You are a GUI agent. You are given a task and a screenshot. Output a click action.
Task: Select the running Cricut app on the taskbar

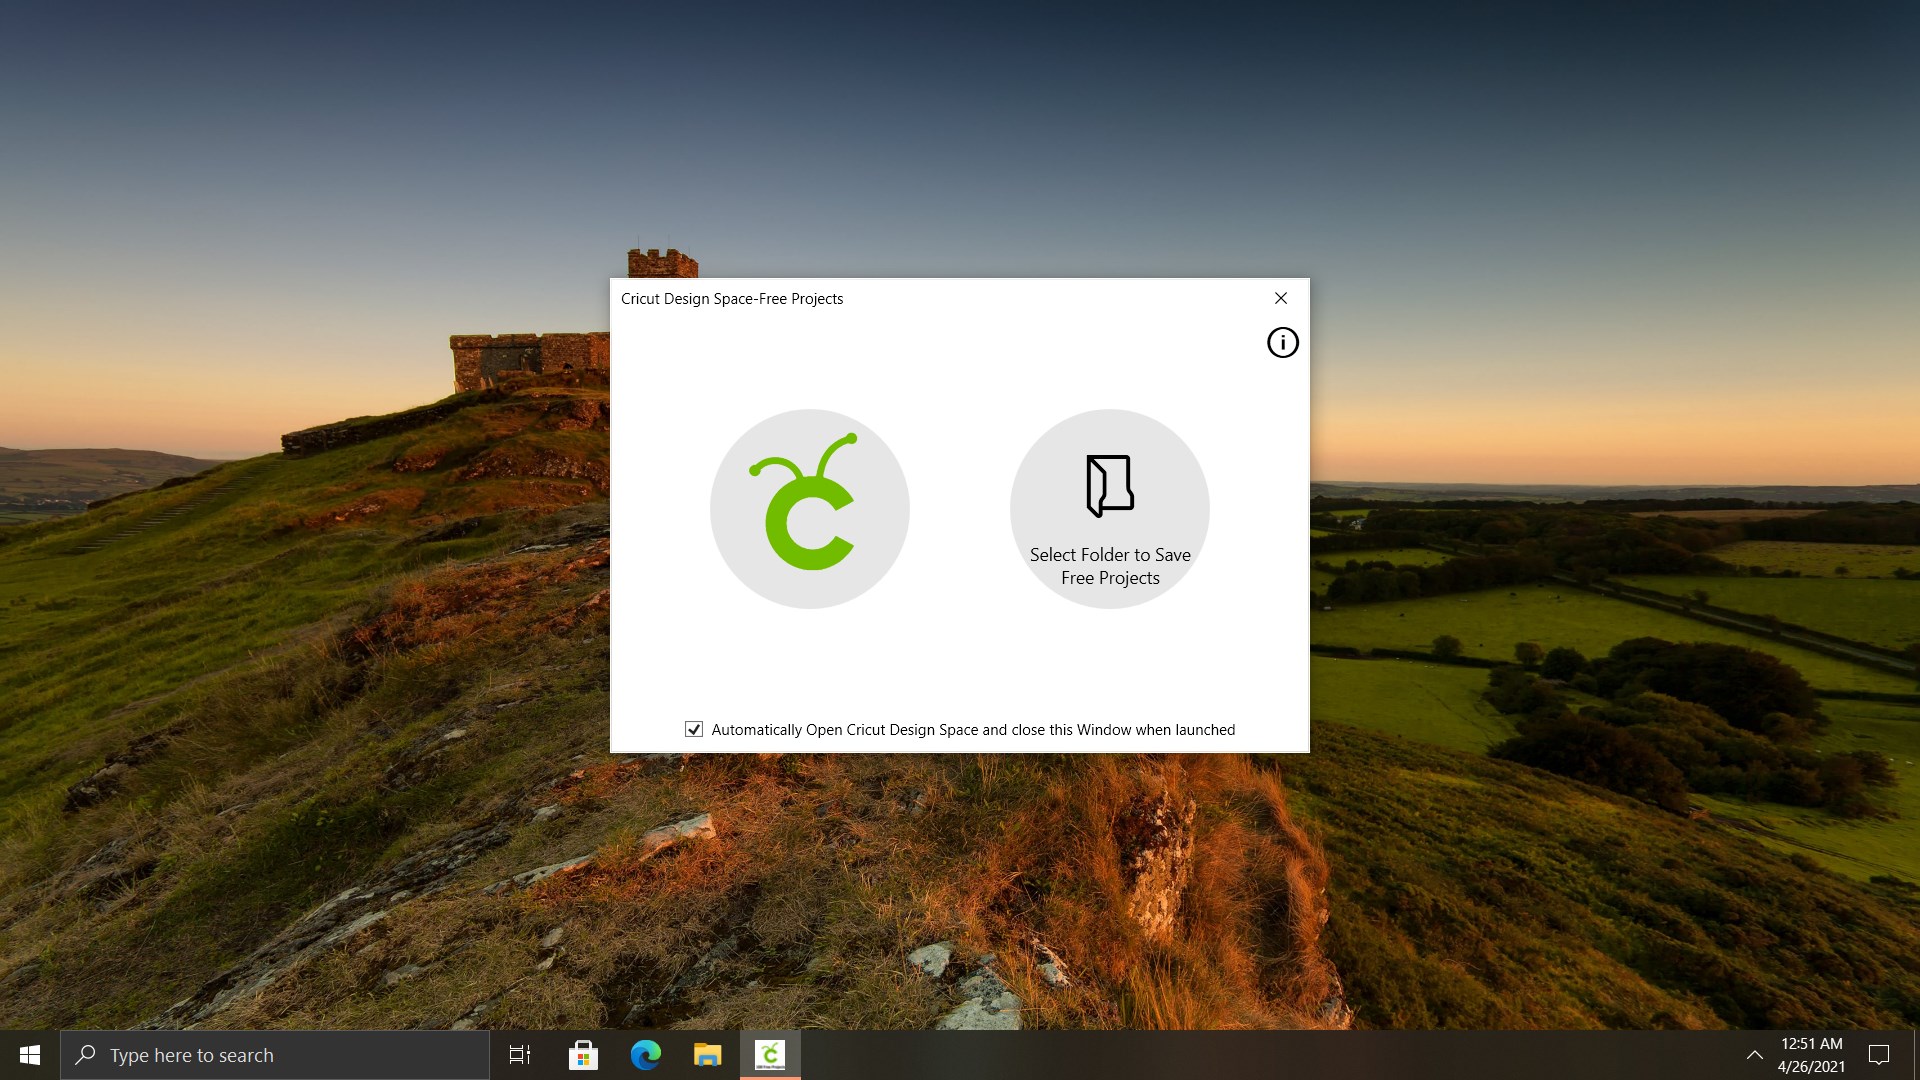coord(771,1055)
